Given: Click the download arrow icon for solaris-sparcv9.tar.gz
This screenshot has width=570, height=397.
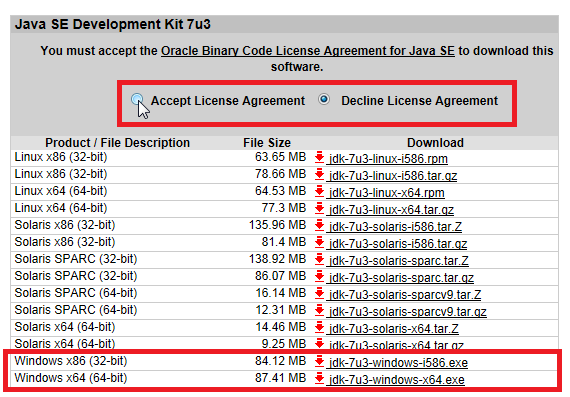Looking at the screenshot, I should (x=320, y=310).
